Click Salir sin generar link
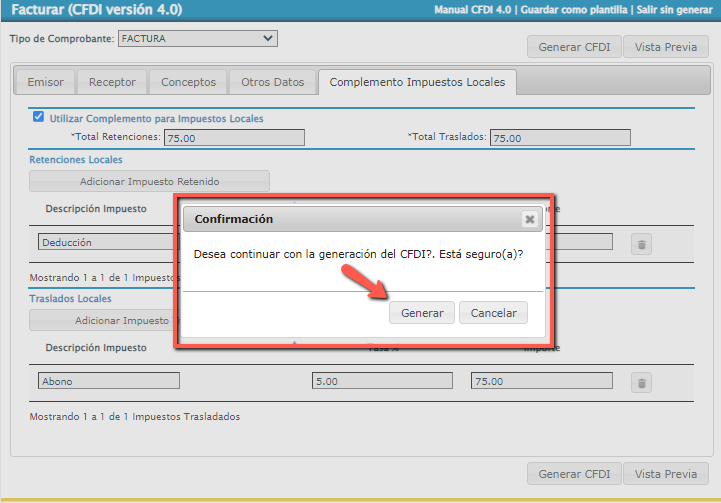The image size is (721, 503). tap(674, 10)
